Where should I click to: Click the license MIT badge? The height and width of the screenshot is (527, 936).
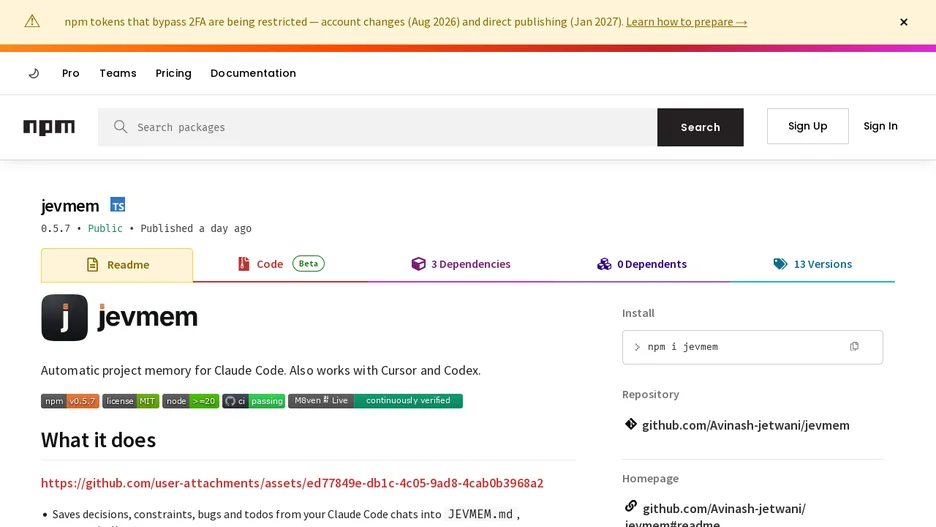pos(131,401)
